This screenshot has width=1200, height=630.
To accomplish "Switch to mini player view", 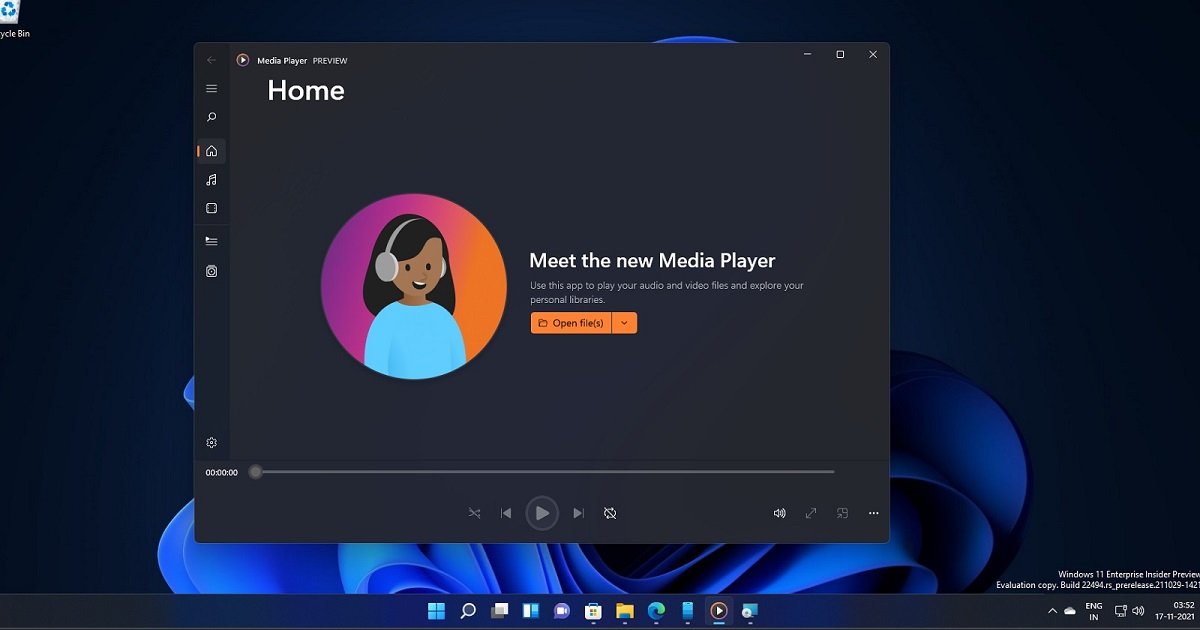I will click(842, 513).
